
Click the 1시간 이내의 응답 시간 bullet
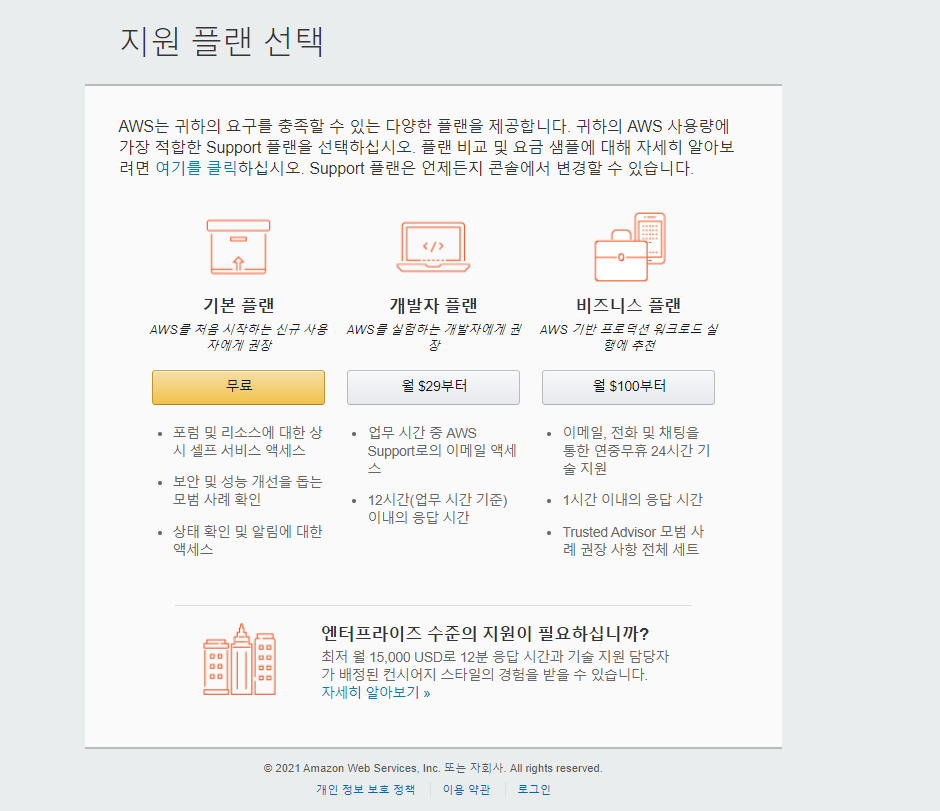(632, 500)
